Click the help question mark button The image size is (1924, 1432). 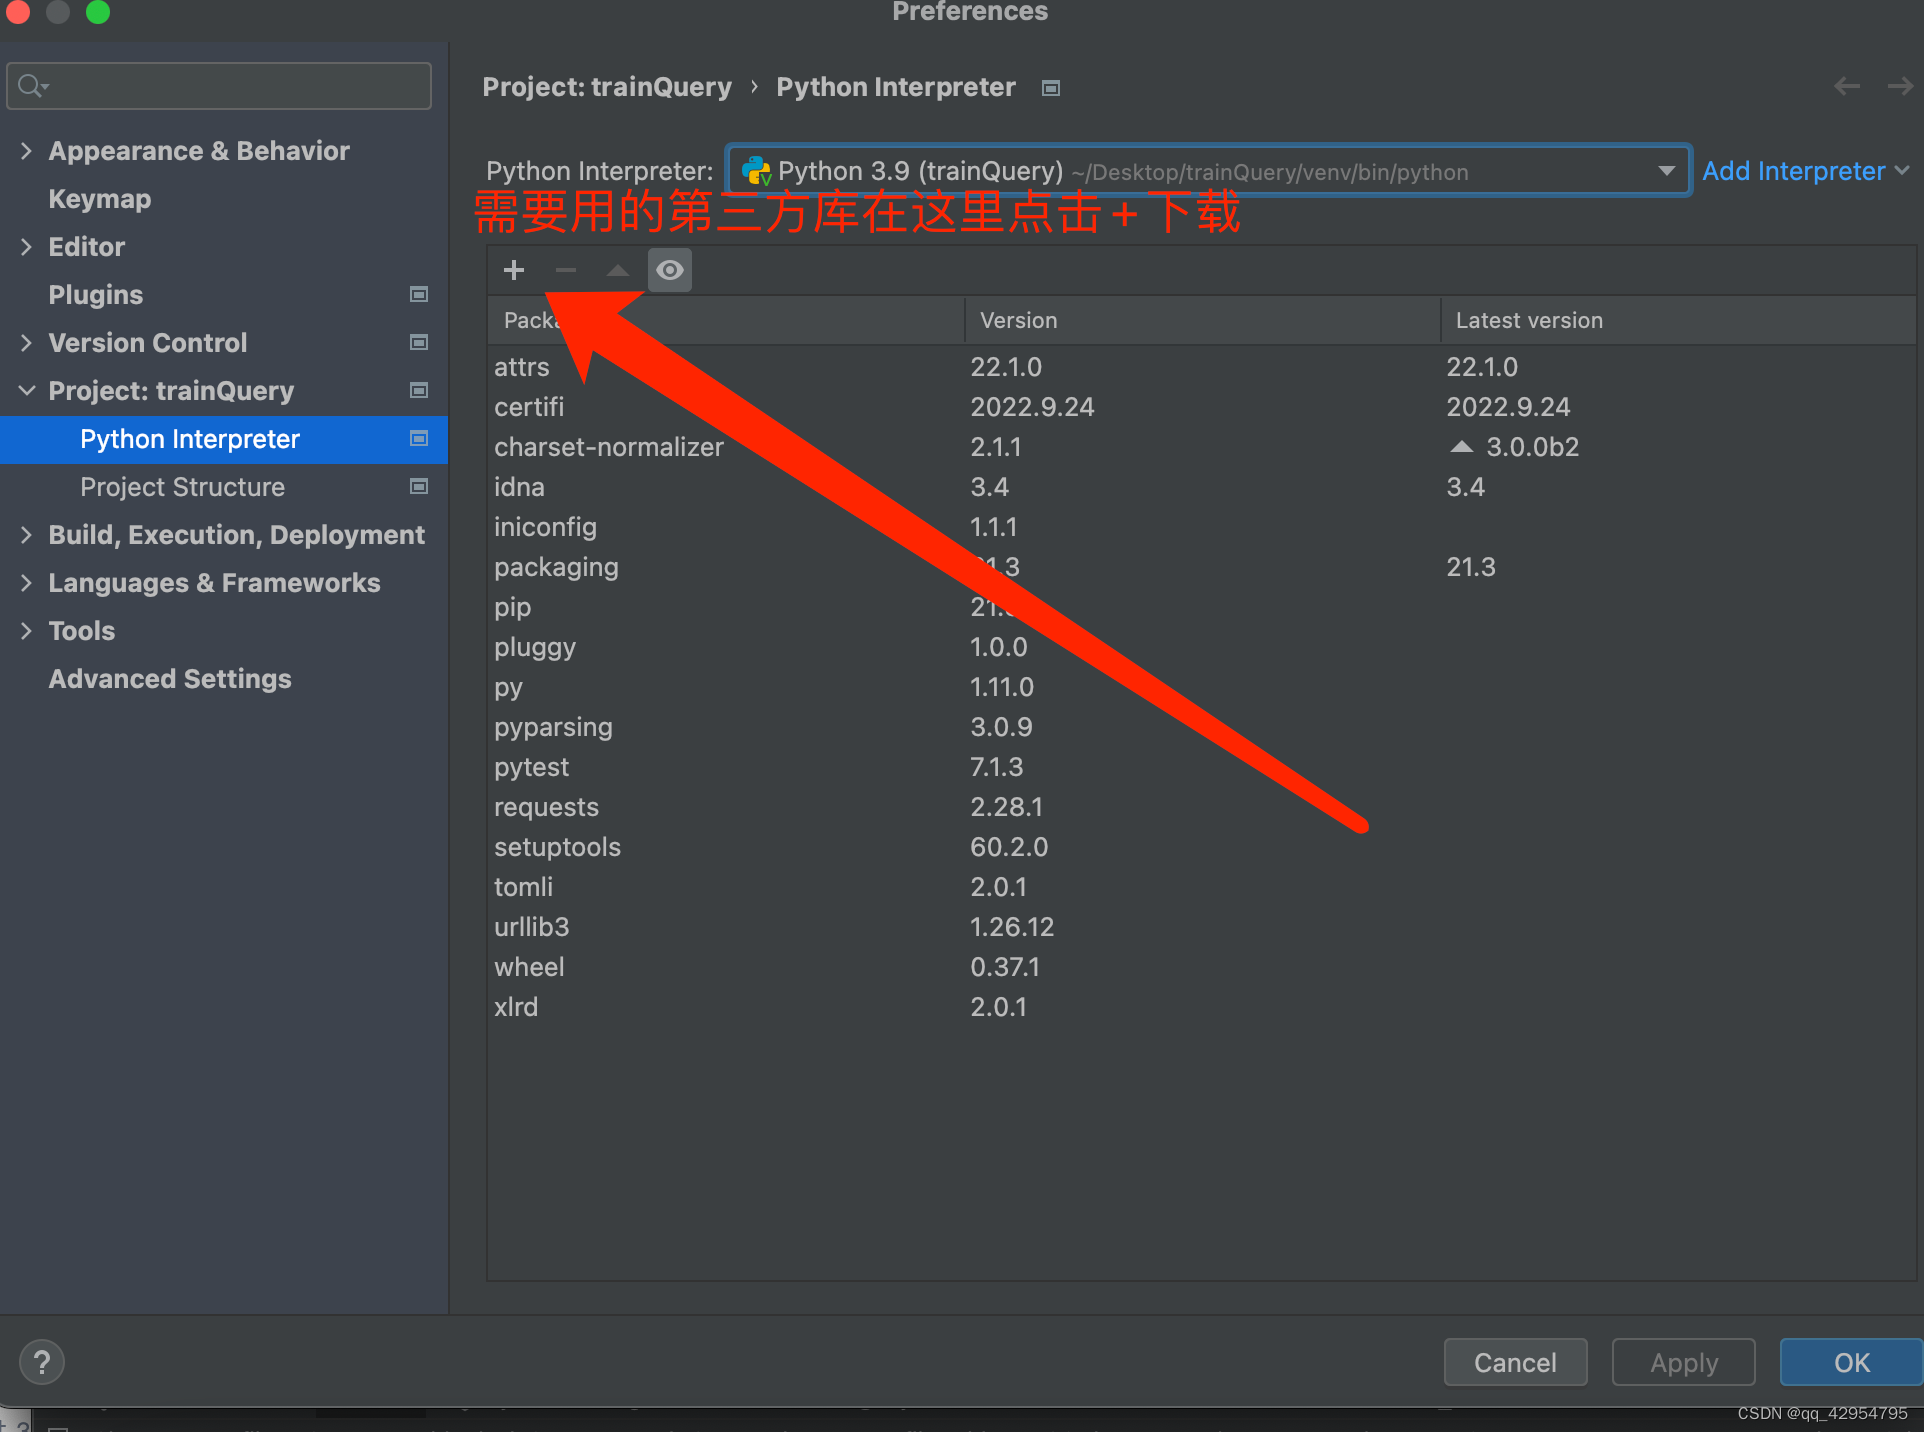point(42,1362)
